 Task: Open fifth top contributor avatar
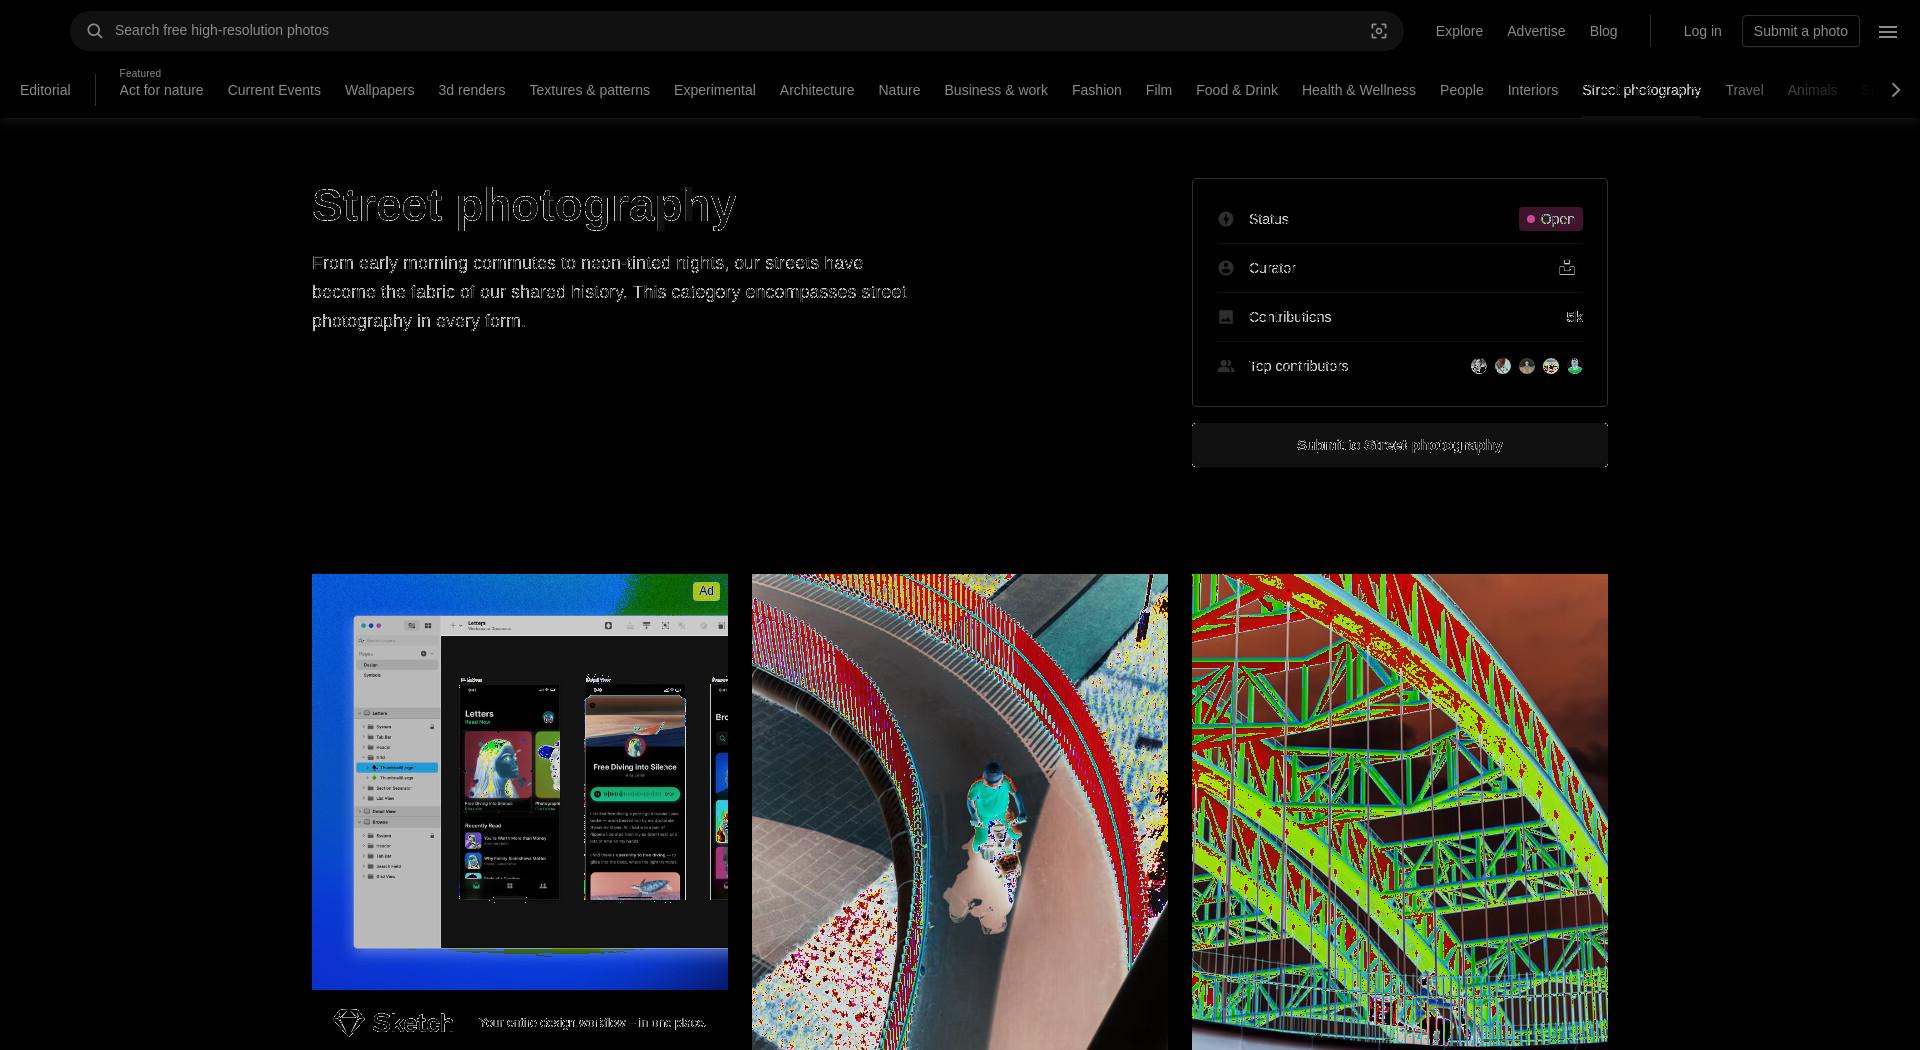[x=1575, y=366]
